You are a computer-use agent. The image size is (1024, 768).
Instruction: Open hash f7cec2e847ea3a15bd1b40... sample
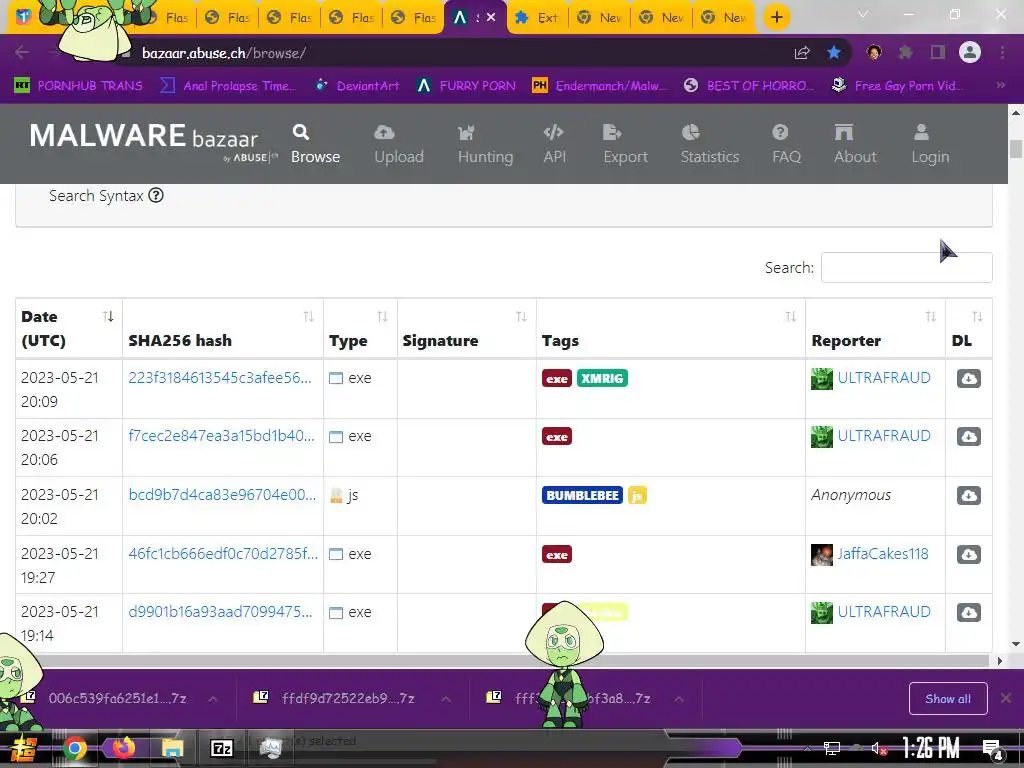221,436
